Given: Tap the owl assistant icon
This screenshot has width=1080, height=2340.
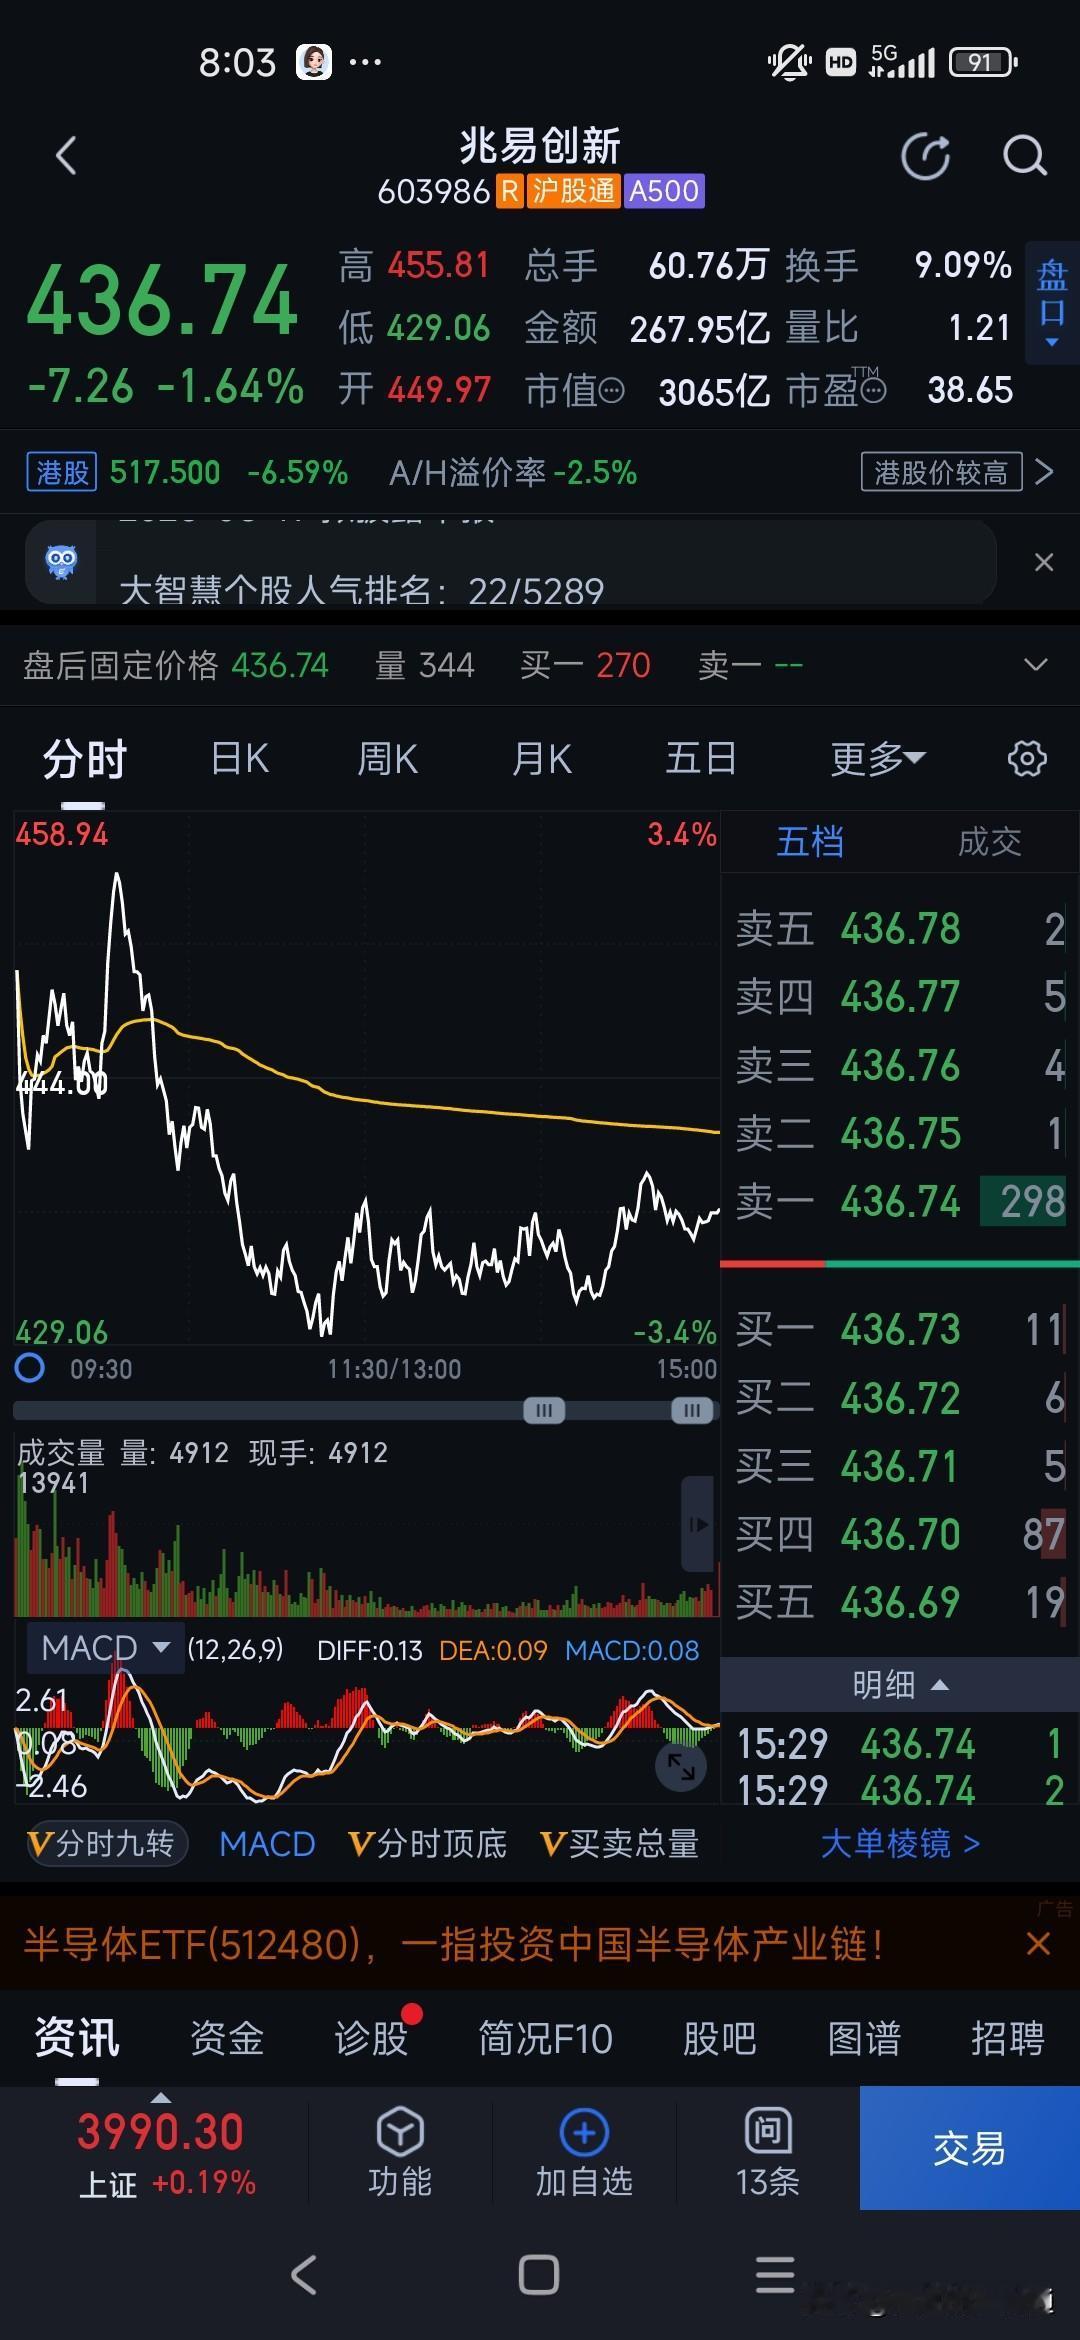Looking at the screenshot, I should pos(61,561).
